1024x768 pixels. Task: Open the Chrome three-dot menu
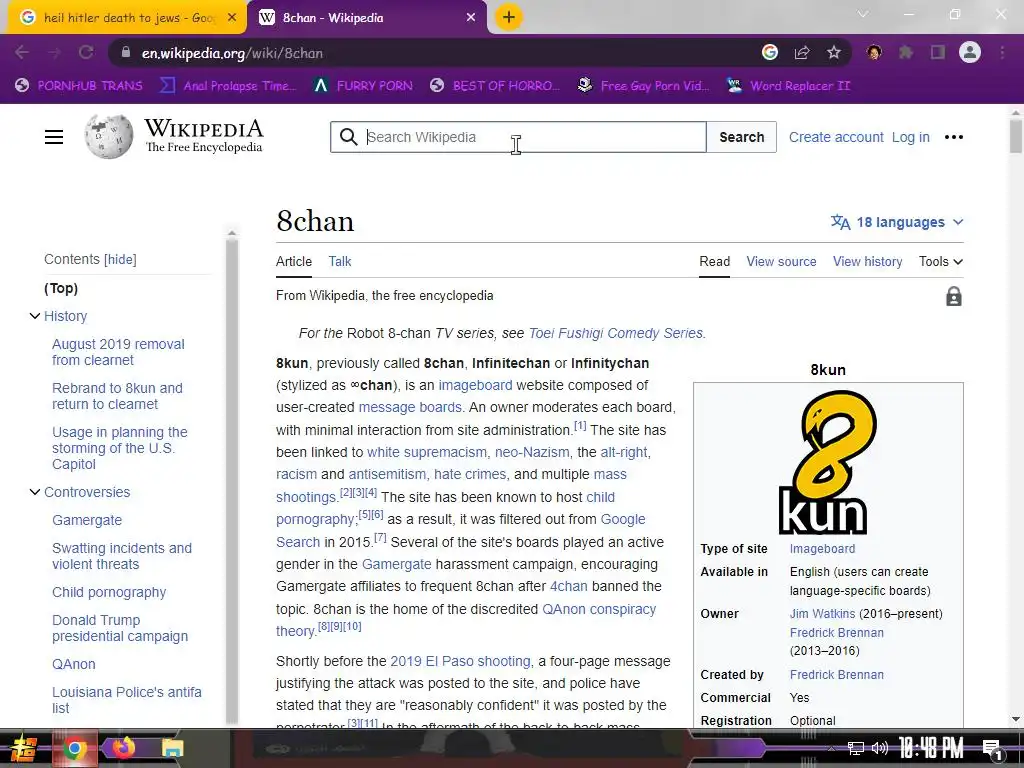tap(1002, 53)
